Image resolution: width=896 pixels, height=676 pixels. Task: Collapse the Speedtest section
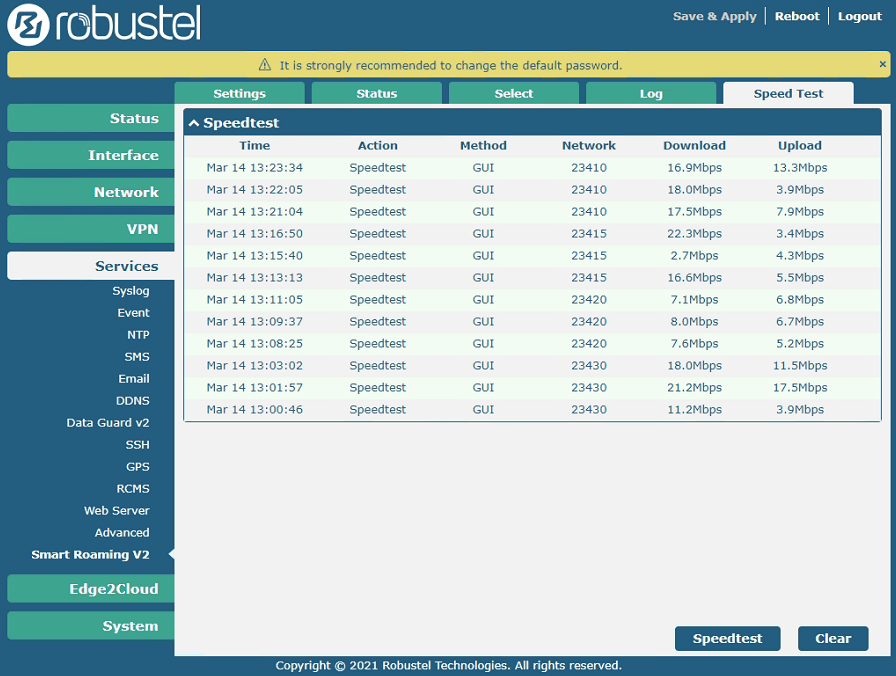tap(194, 123)
